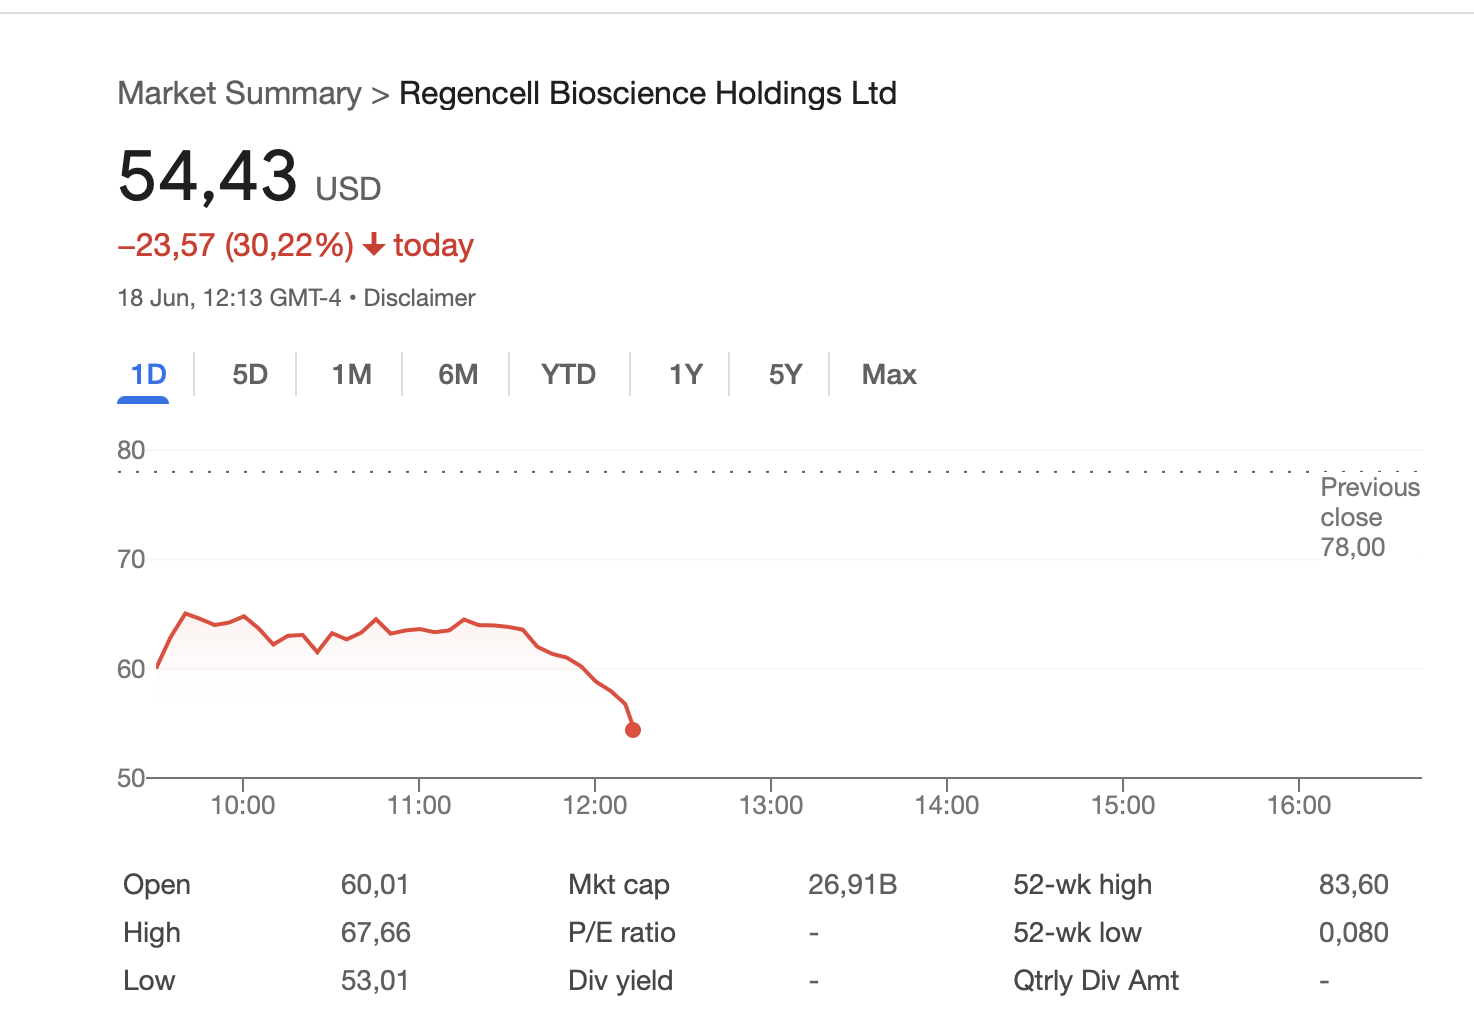Select the 1D range tab
This screenshot has width=1474, height=1036.
point(149,375)
